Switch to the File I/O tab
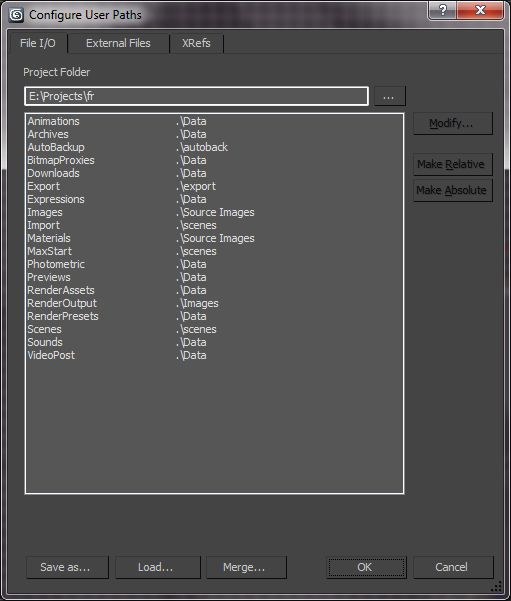This screenshot has width=511, height=601. coord(38,43)
